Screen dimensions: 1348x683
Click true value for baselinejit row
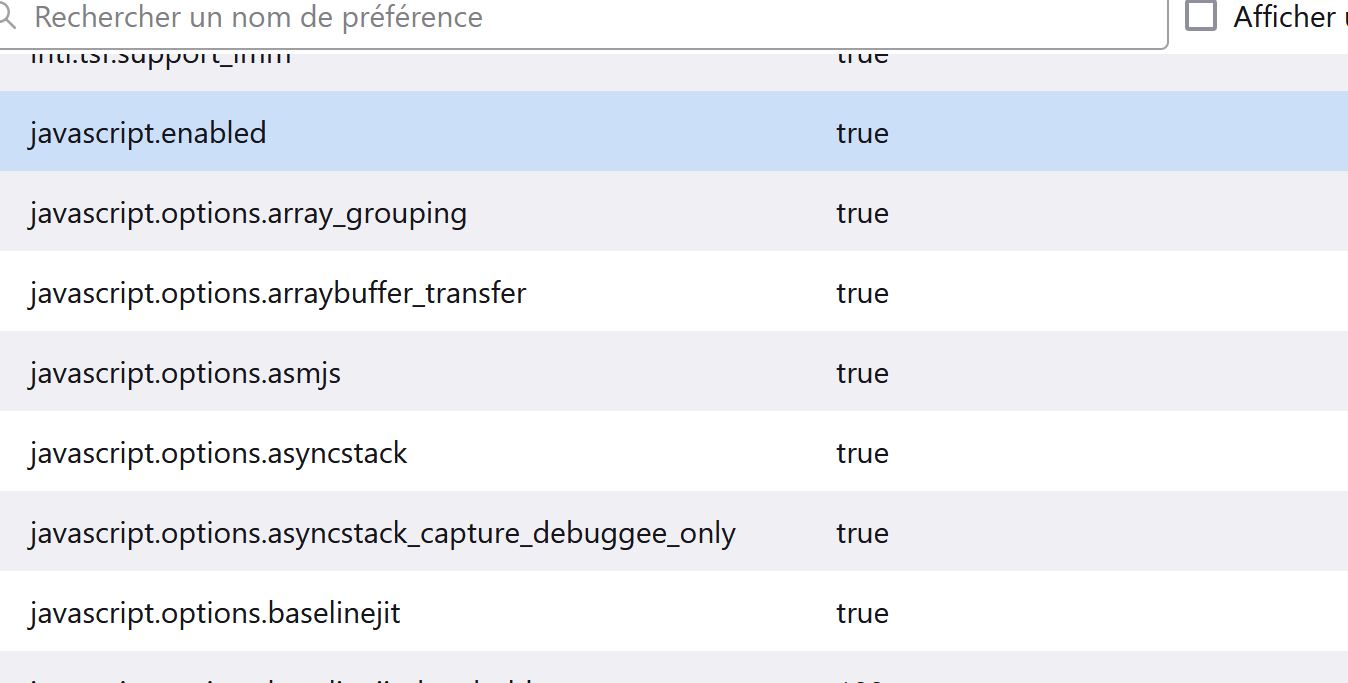[862, 613]
